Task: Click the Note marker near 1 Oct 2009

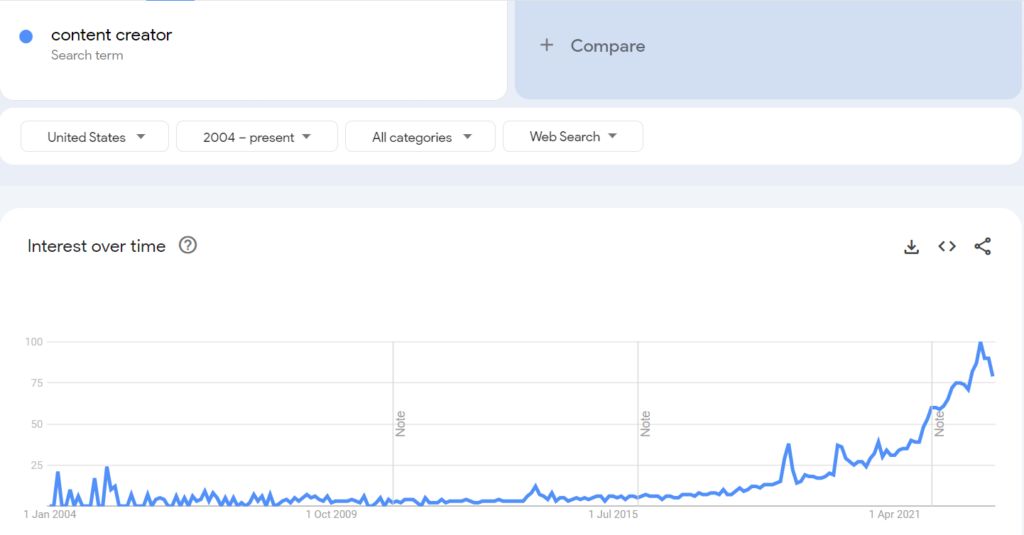Action: (x=401, y=423)
